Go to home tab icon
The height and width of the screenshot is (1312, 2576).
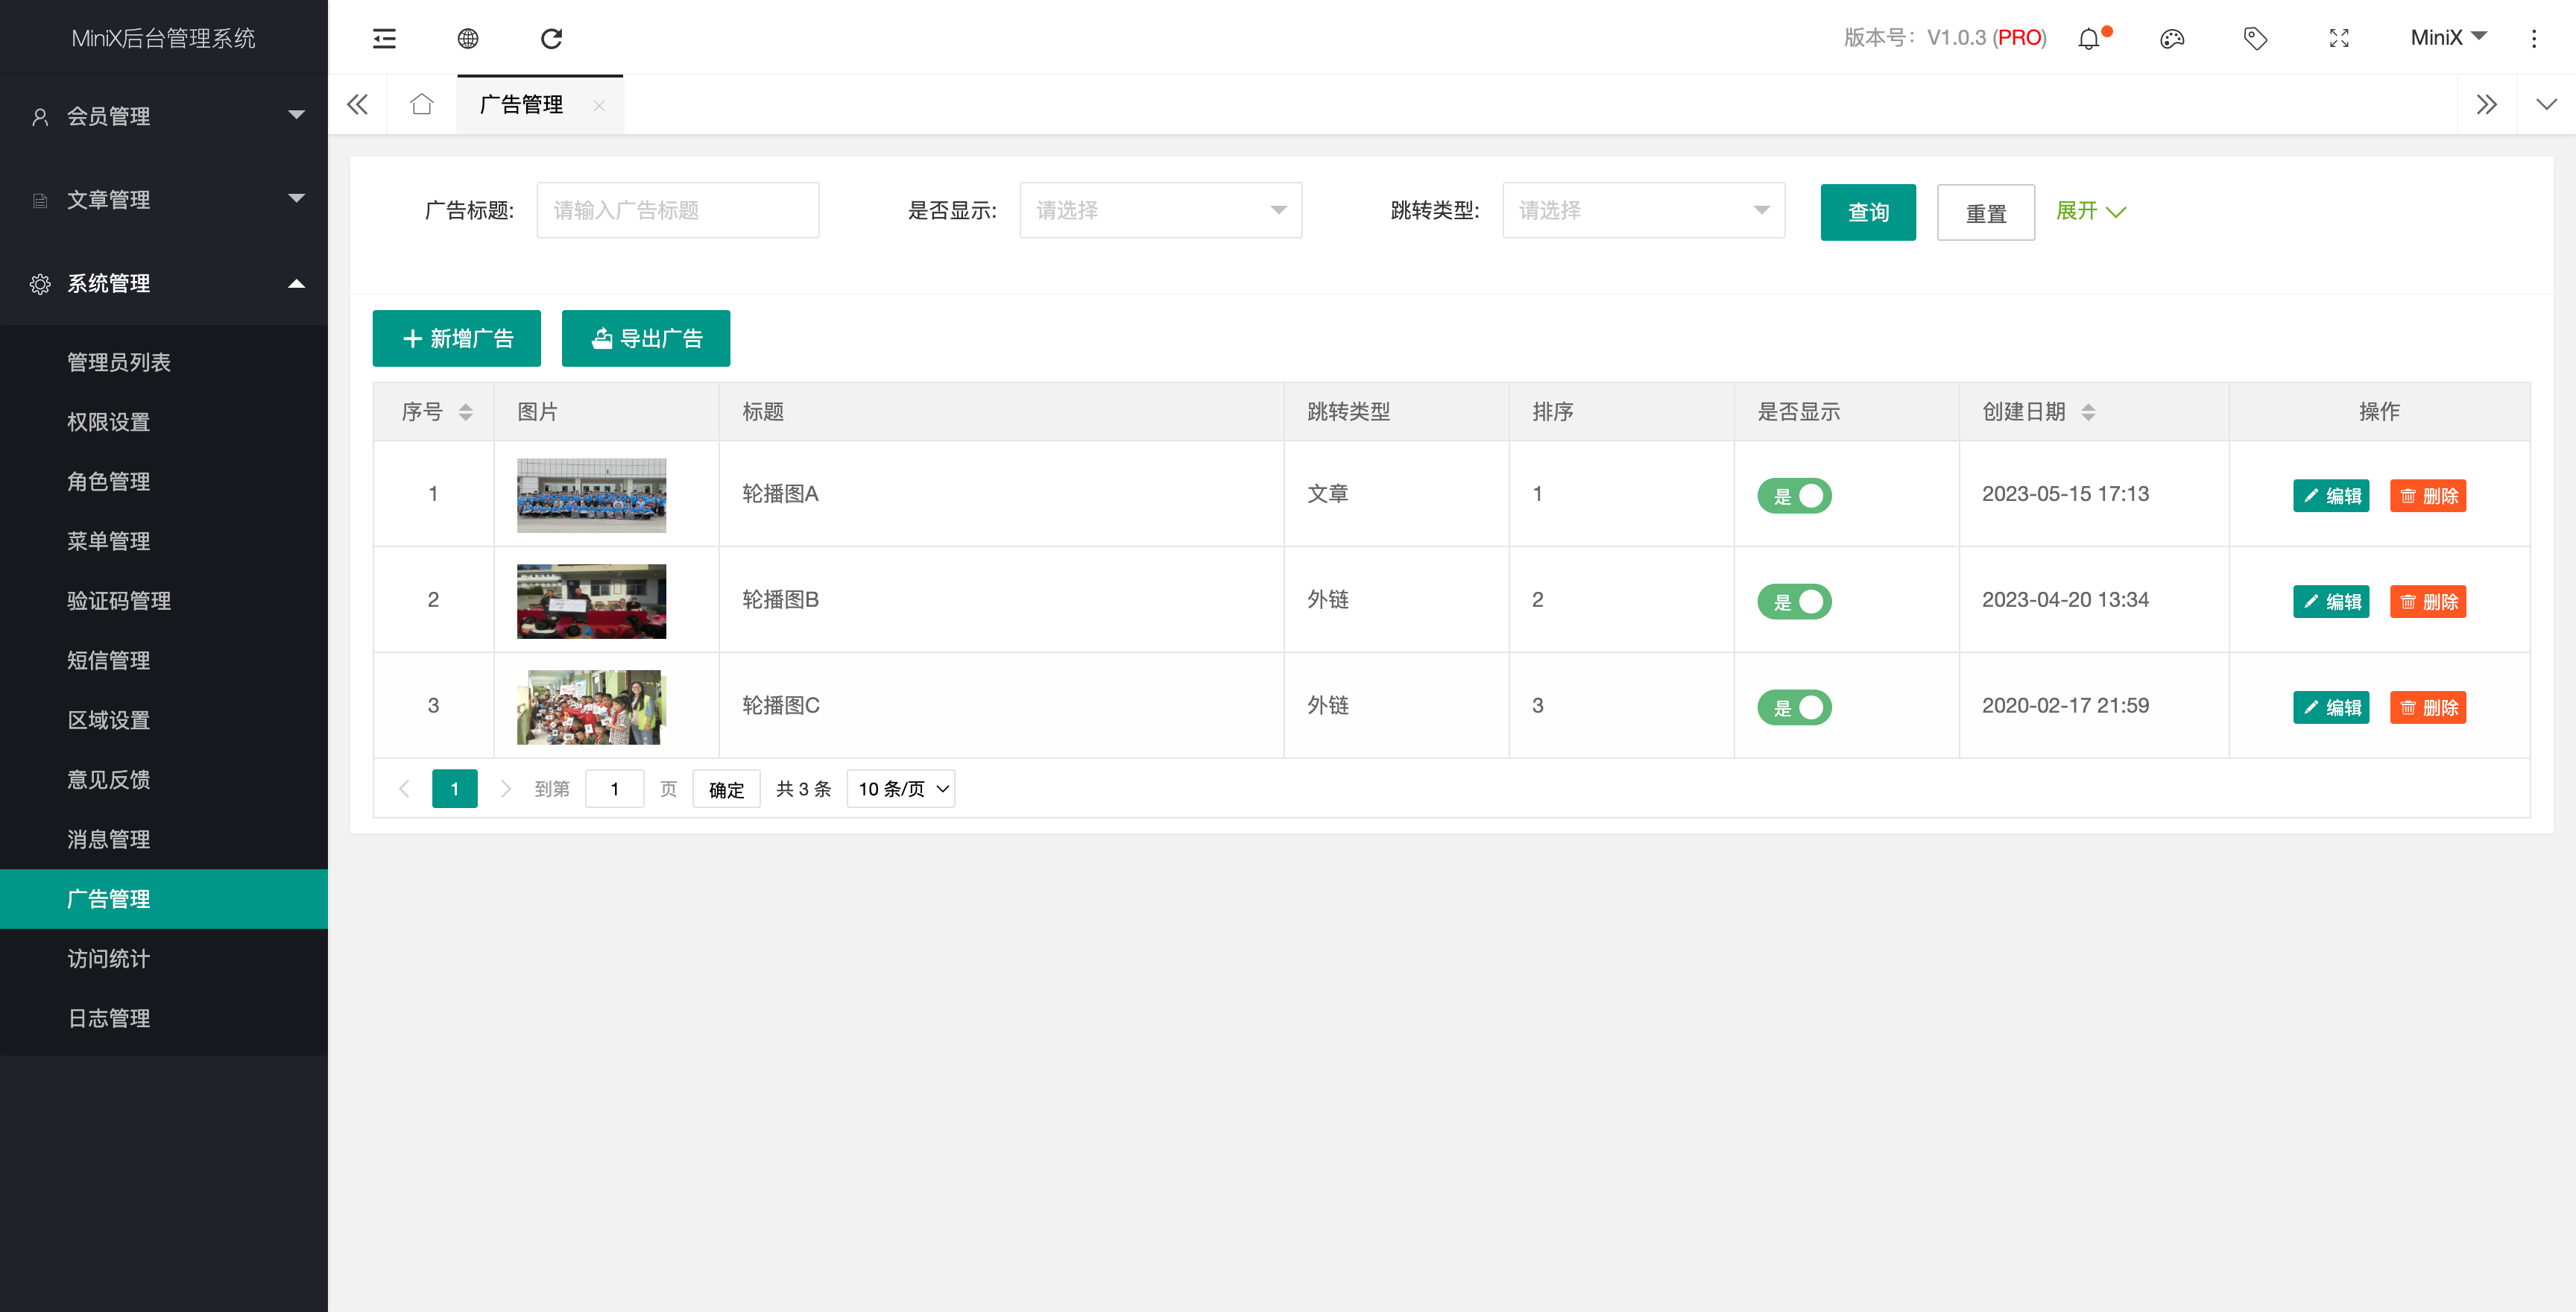click(422, 104)
